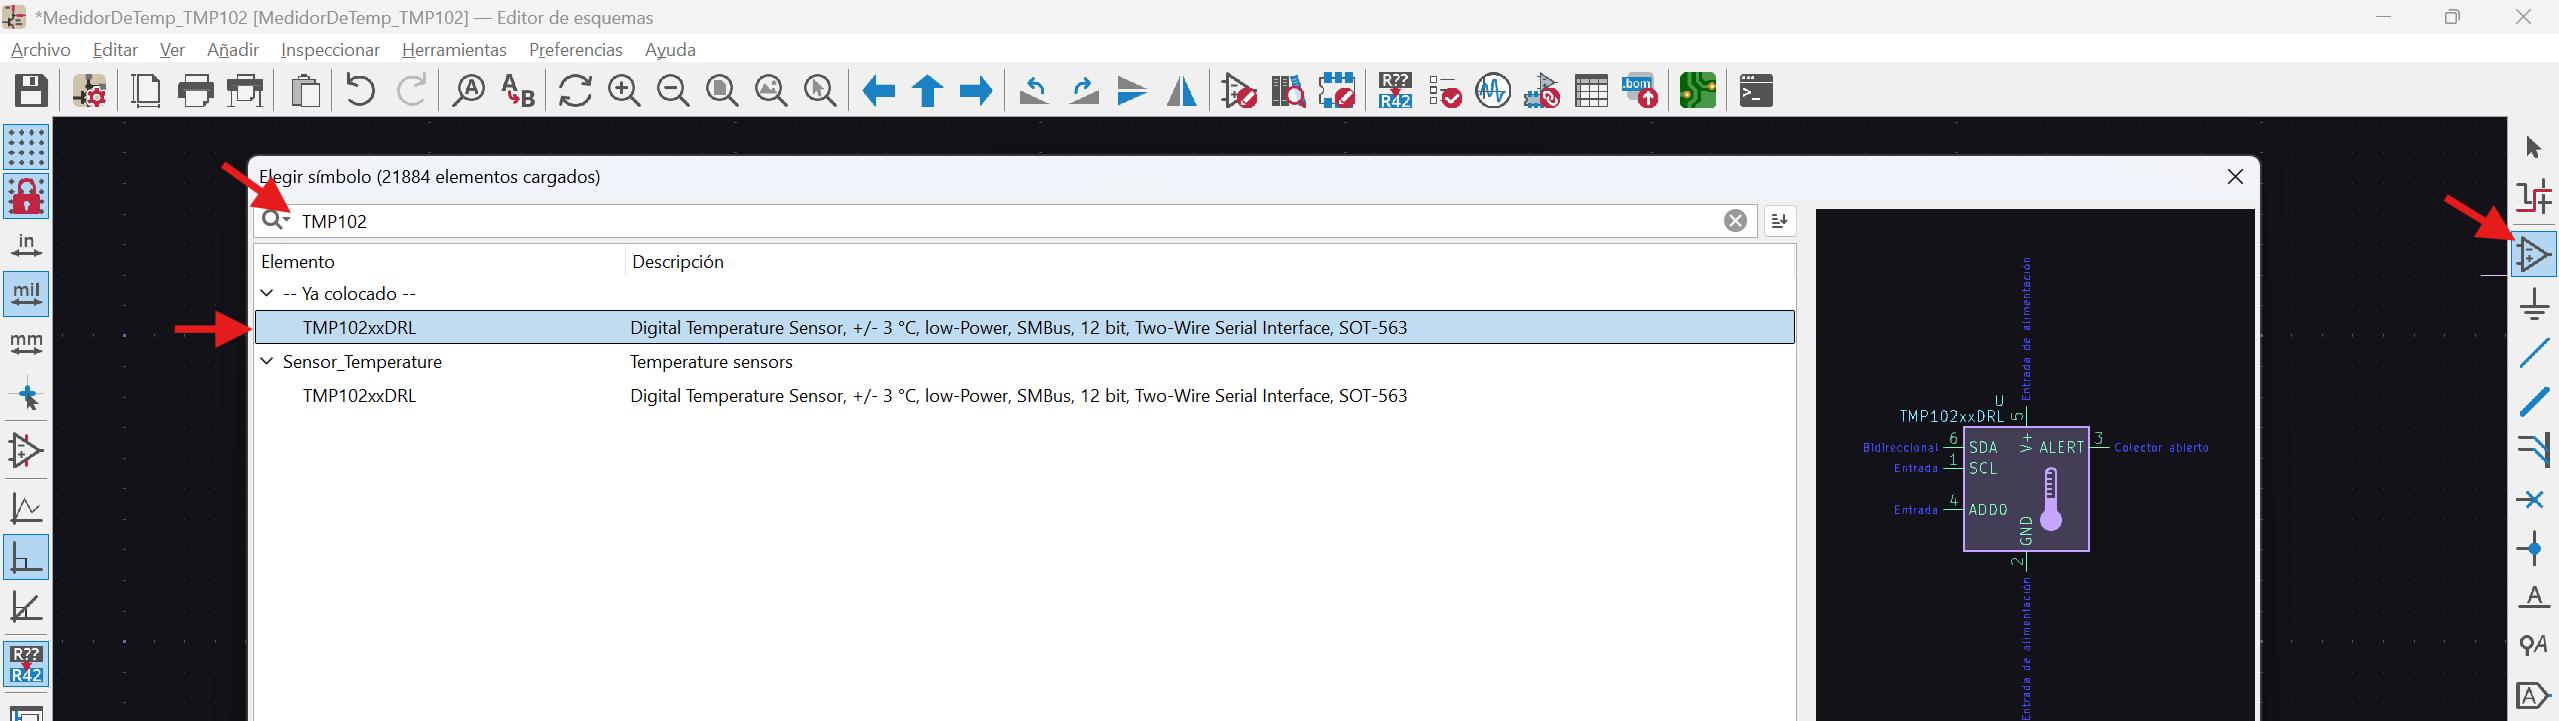Open the Editar menu
This screenshot has height=721, width=2559.
[115, 49]
